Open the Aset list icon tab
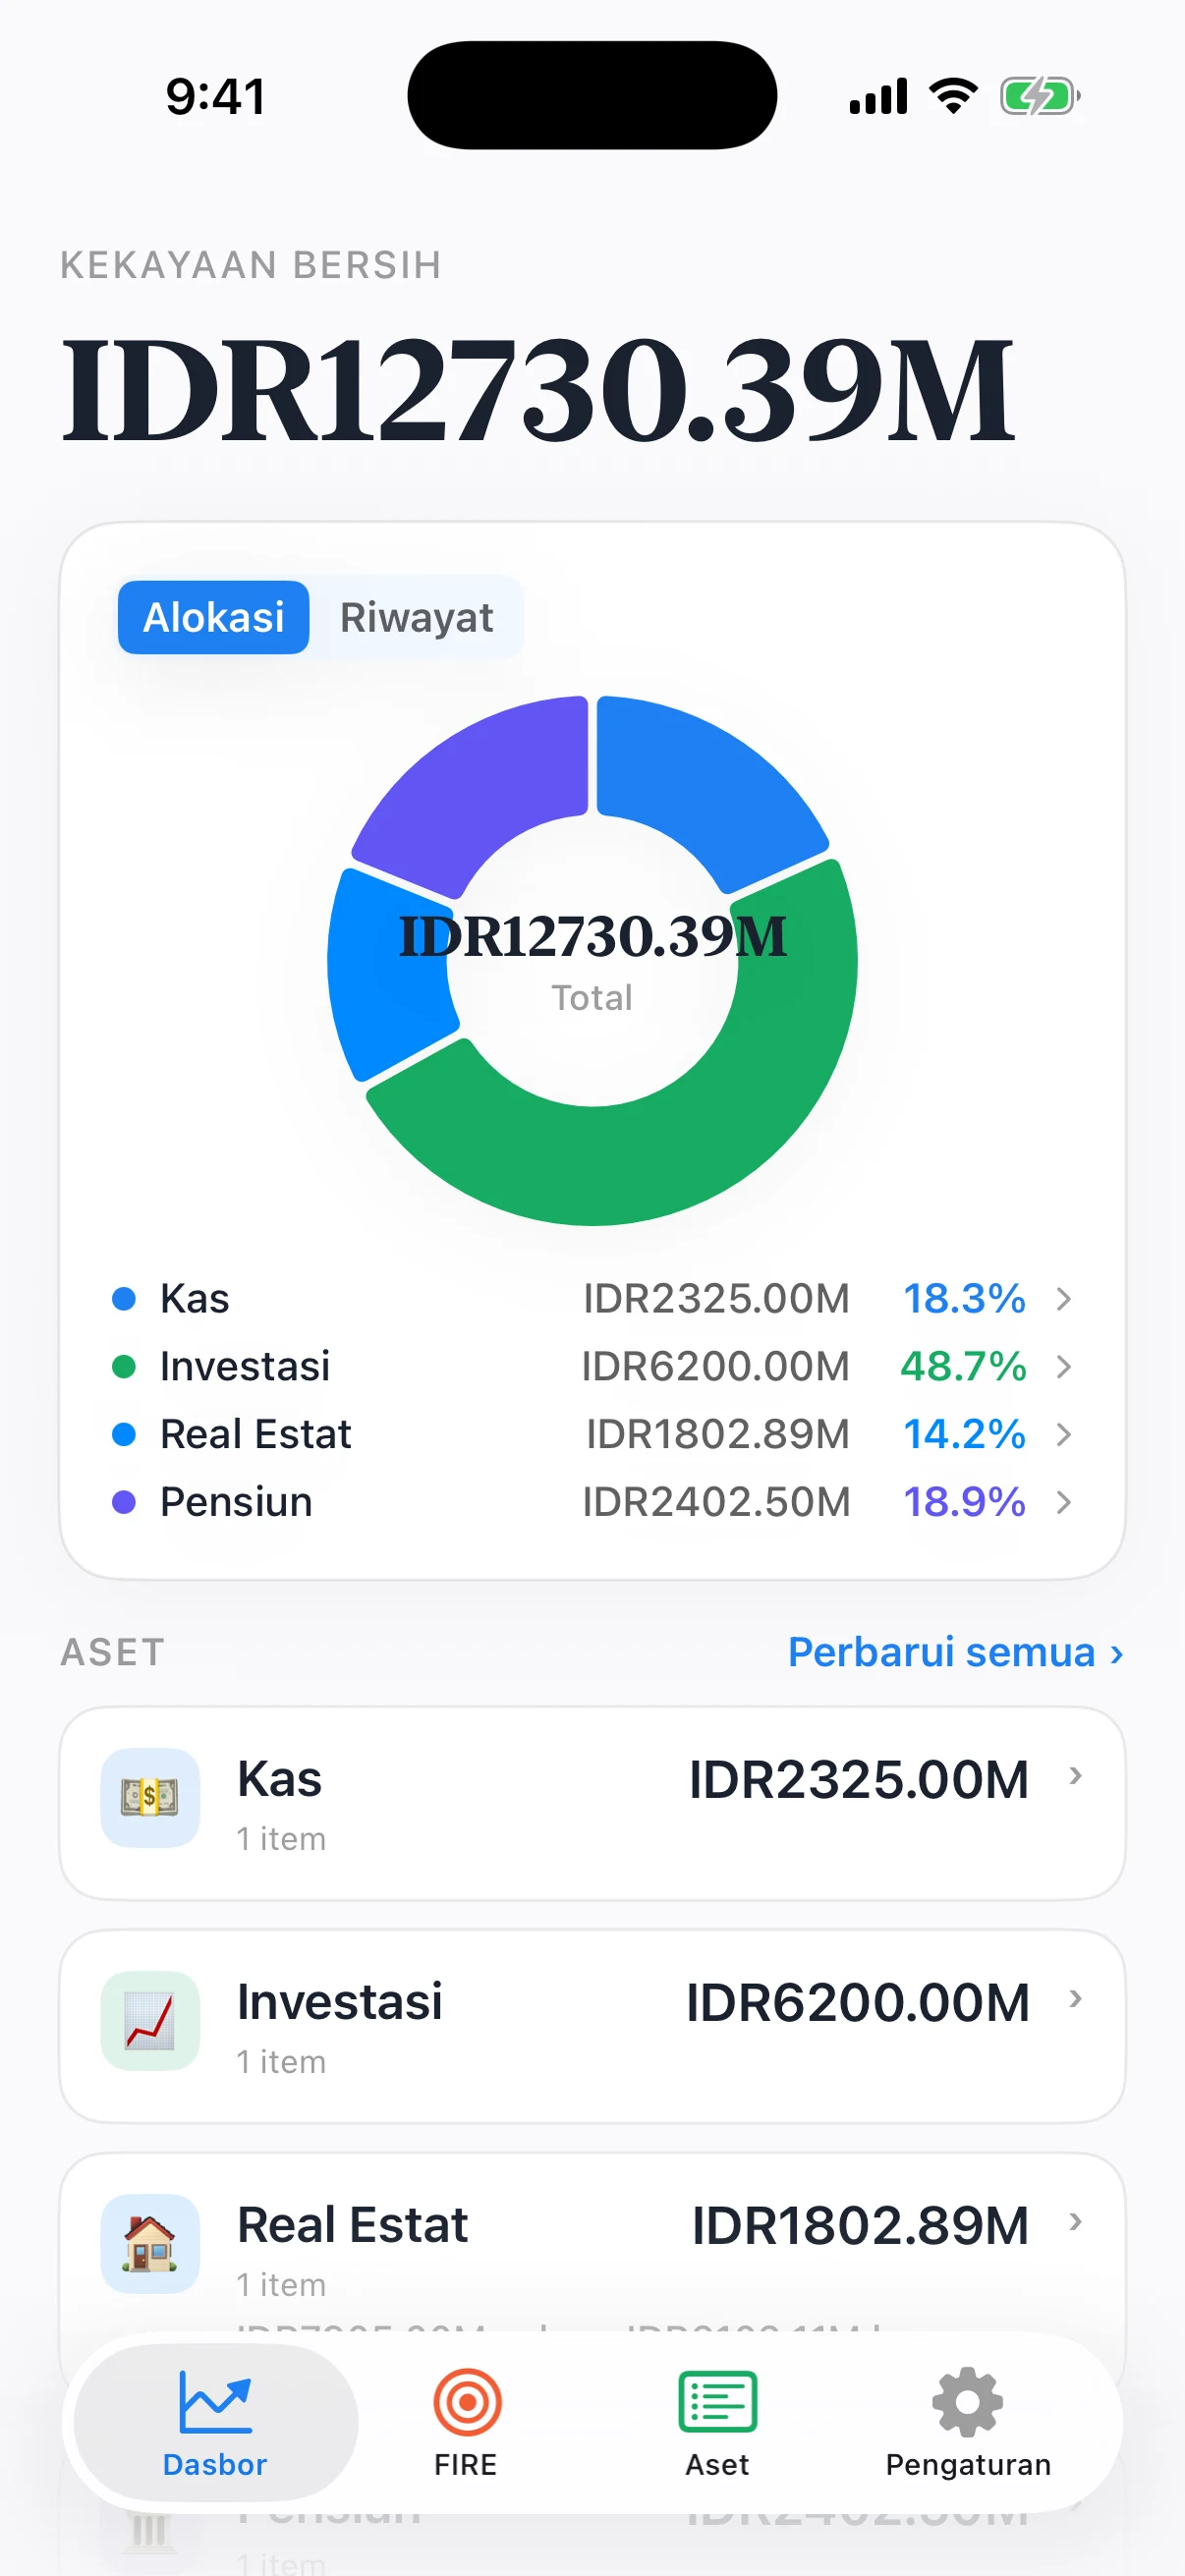 pos(717,2422)
